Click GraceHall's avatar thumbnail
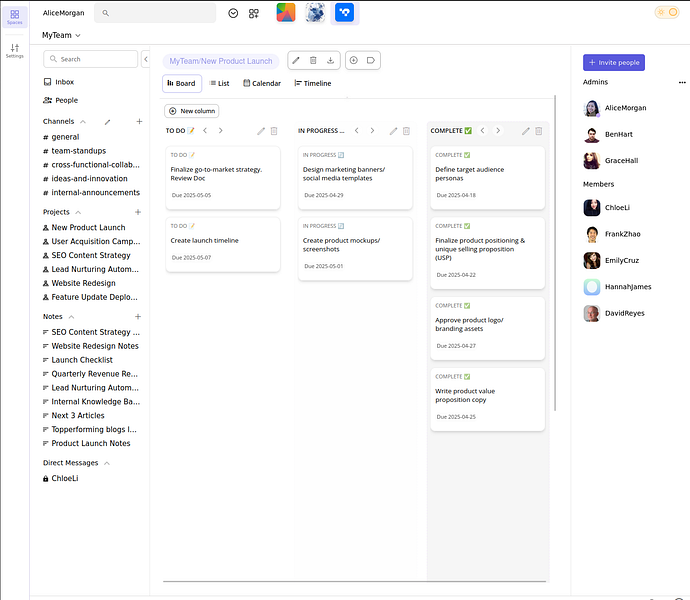The height and width of the screenshot is (600, 690). coord(592,161)
